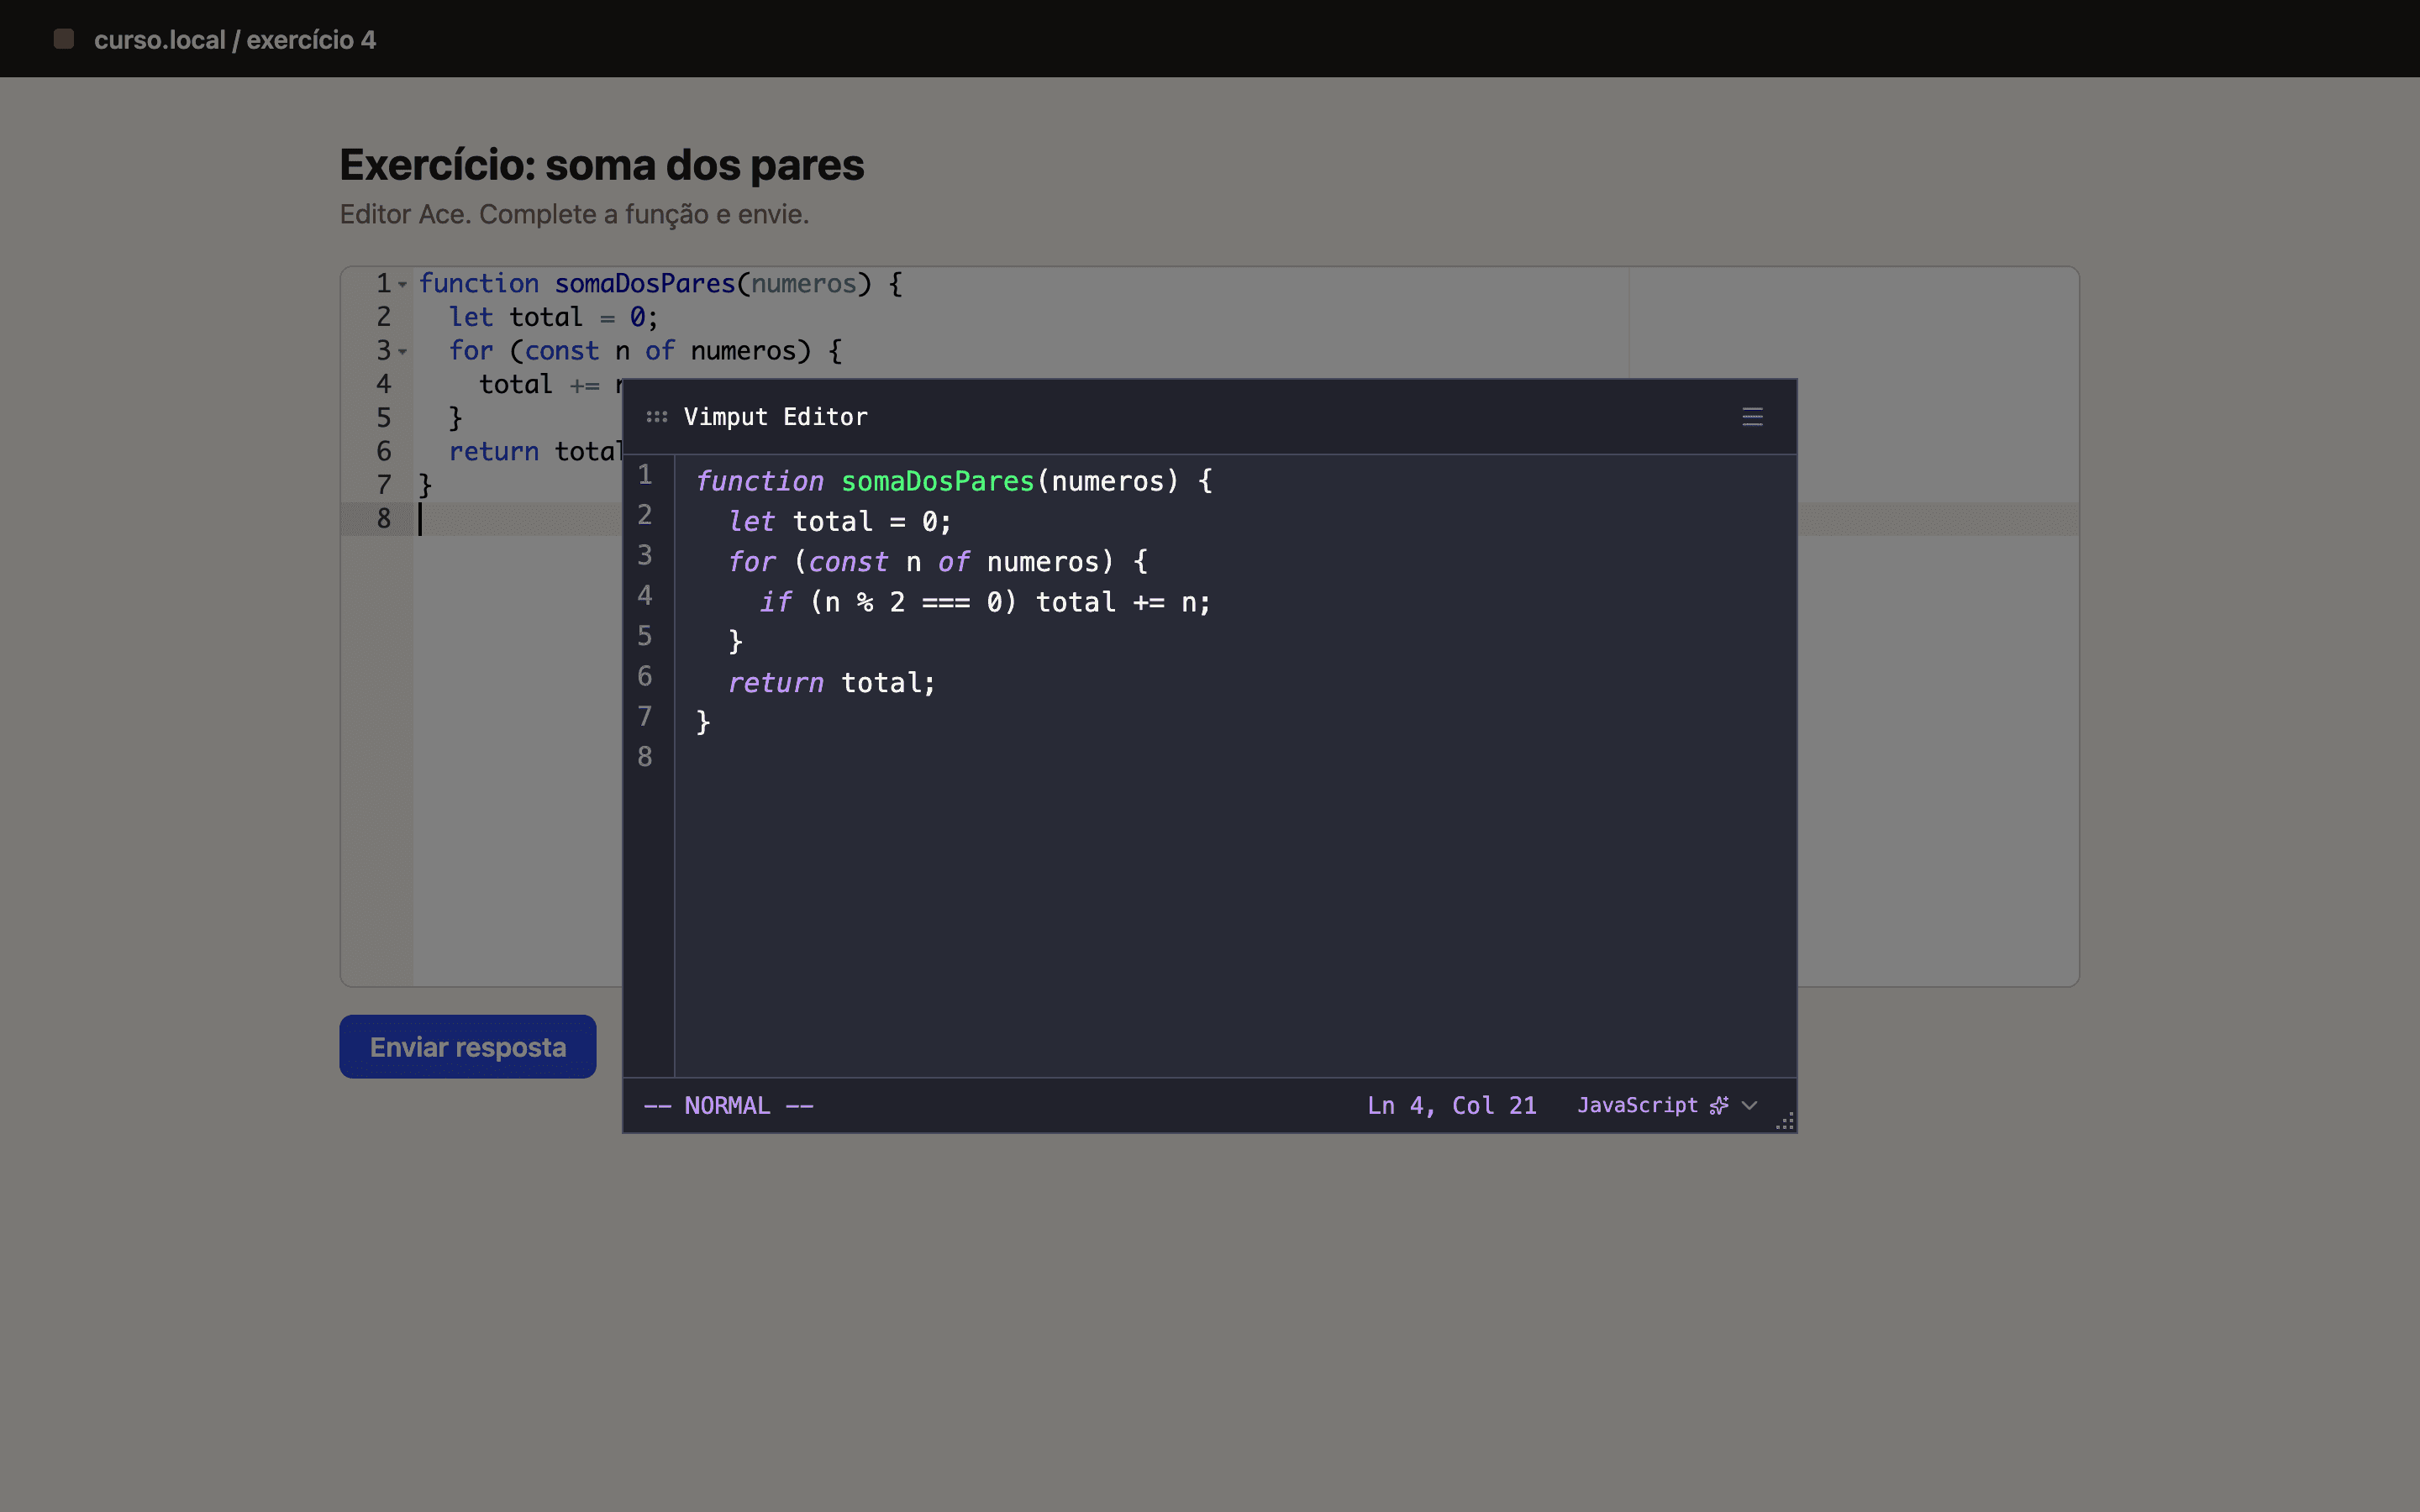Click the Vimput Editor title text
This screenshot has width=2420, height=1512.
775,417
